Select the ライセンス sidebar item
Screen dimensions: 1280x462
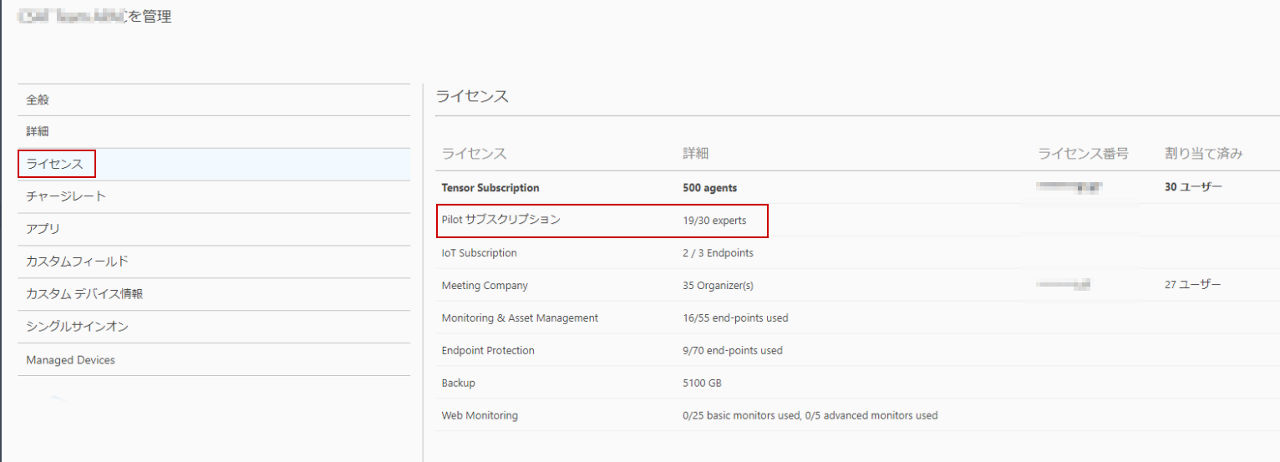tap(214, 164)
